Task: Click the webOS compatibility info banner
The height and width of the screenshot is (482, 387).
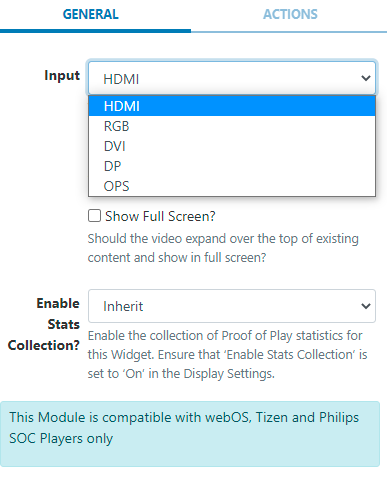Action: pos(190,434)
